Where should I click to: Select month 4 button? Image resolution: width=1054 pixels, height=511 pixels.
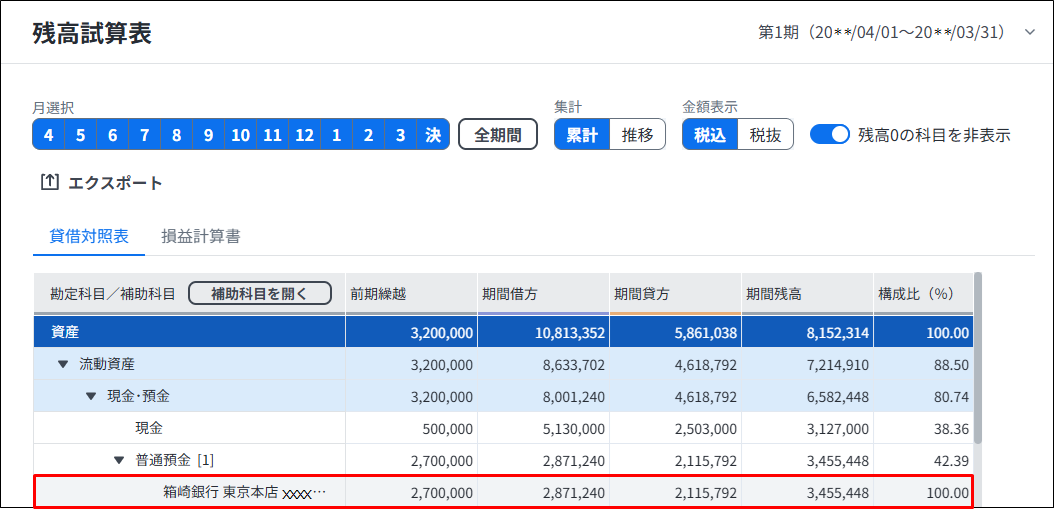48,134
